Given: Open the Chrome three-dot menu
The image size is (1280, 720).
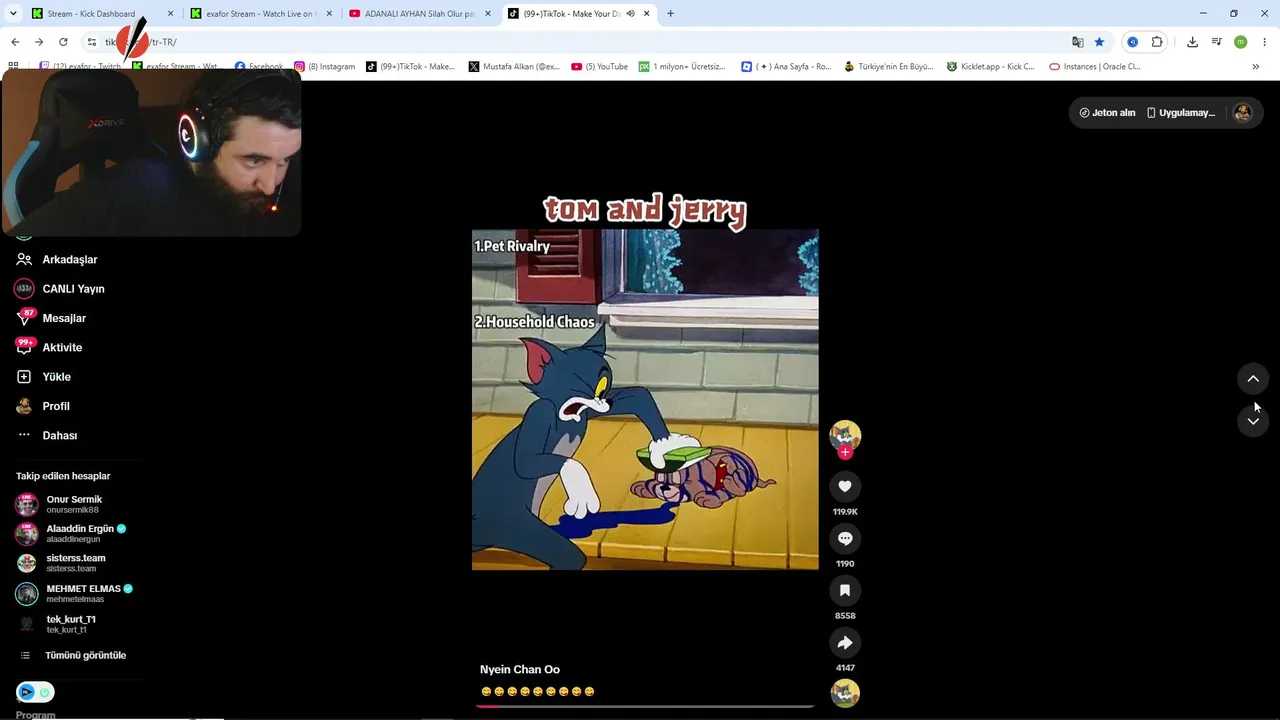Looking at the screenshot, I should (1265, 42).
